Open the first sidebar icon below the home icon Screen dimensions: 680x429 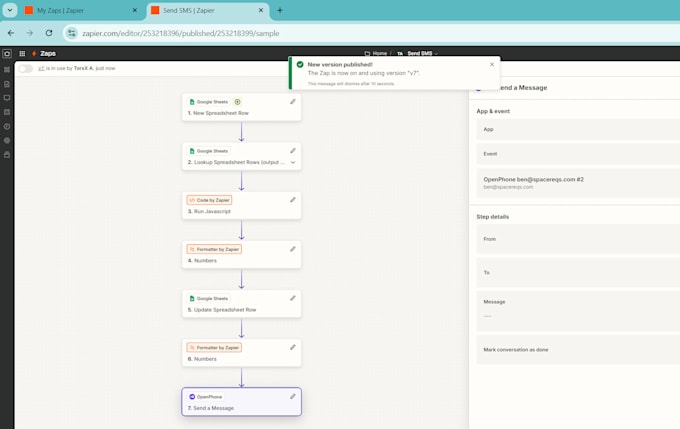pos(7,69)
